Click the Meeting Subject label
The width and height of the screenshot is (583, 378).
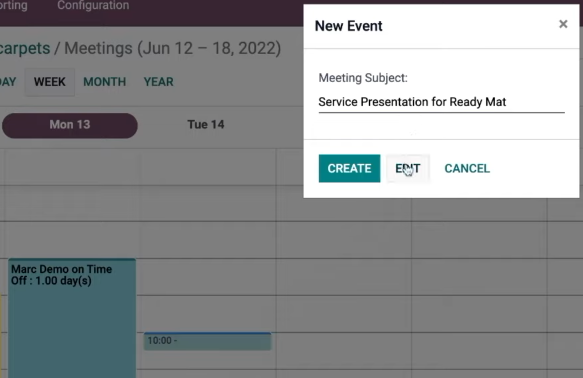tap(363, 78)
